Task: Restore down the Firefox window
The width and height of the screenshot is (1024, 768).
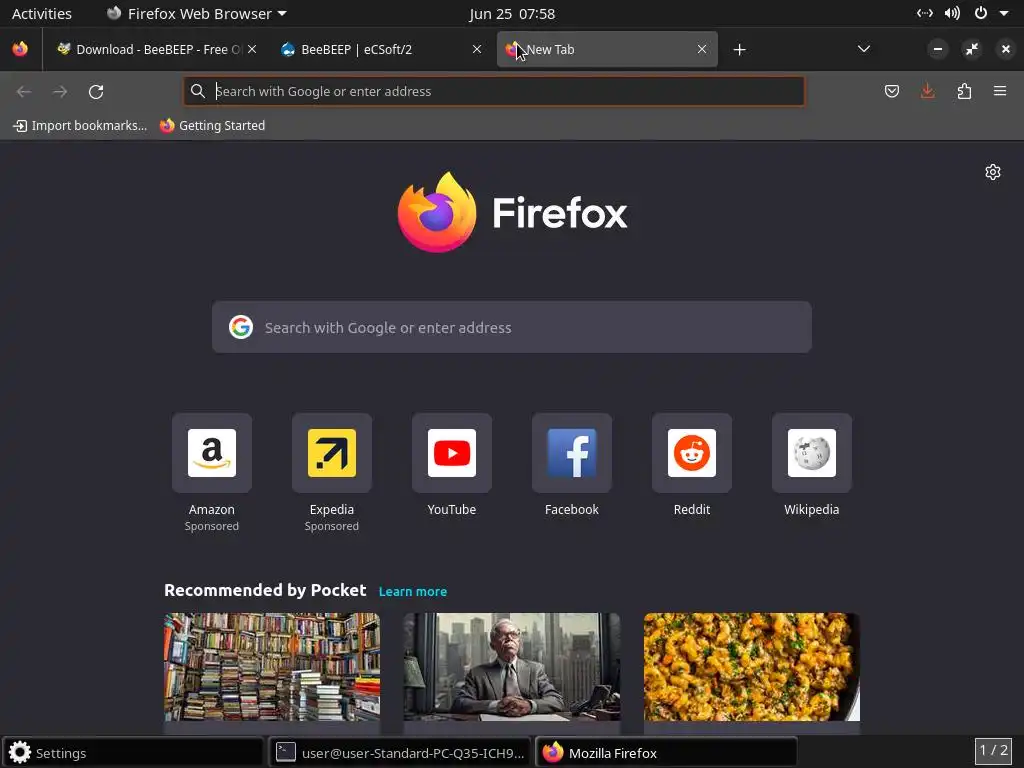Action: [972, 49]
